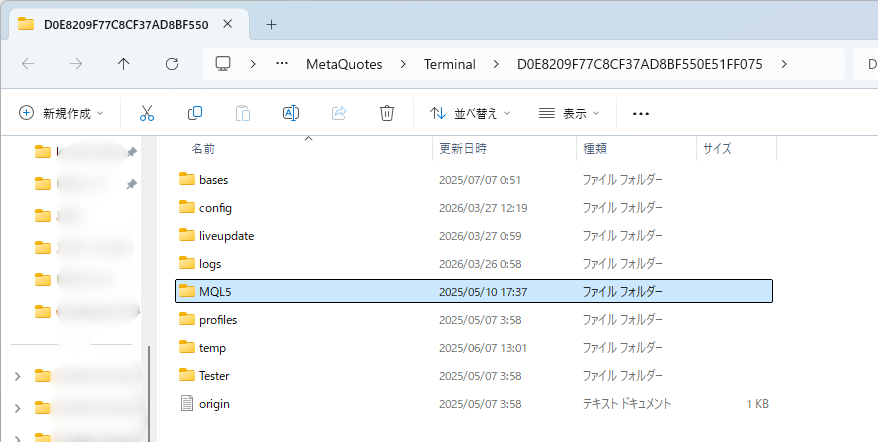Open a new tab with plus button

click(x=272, y=25)
